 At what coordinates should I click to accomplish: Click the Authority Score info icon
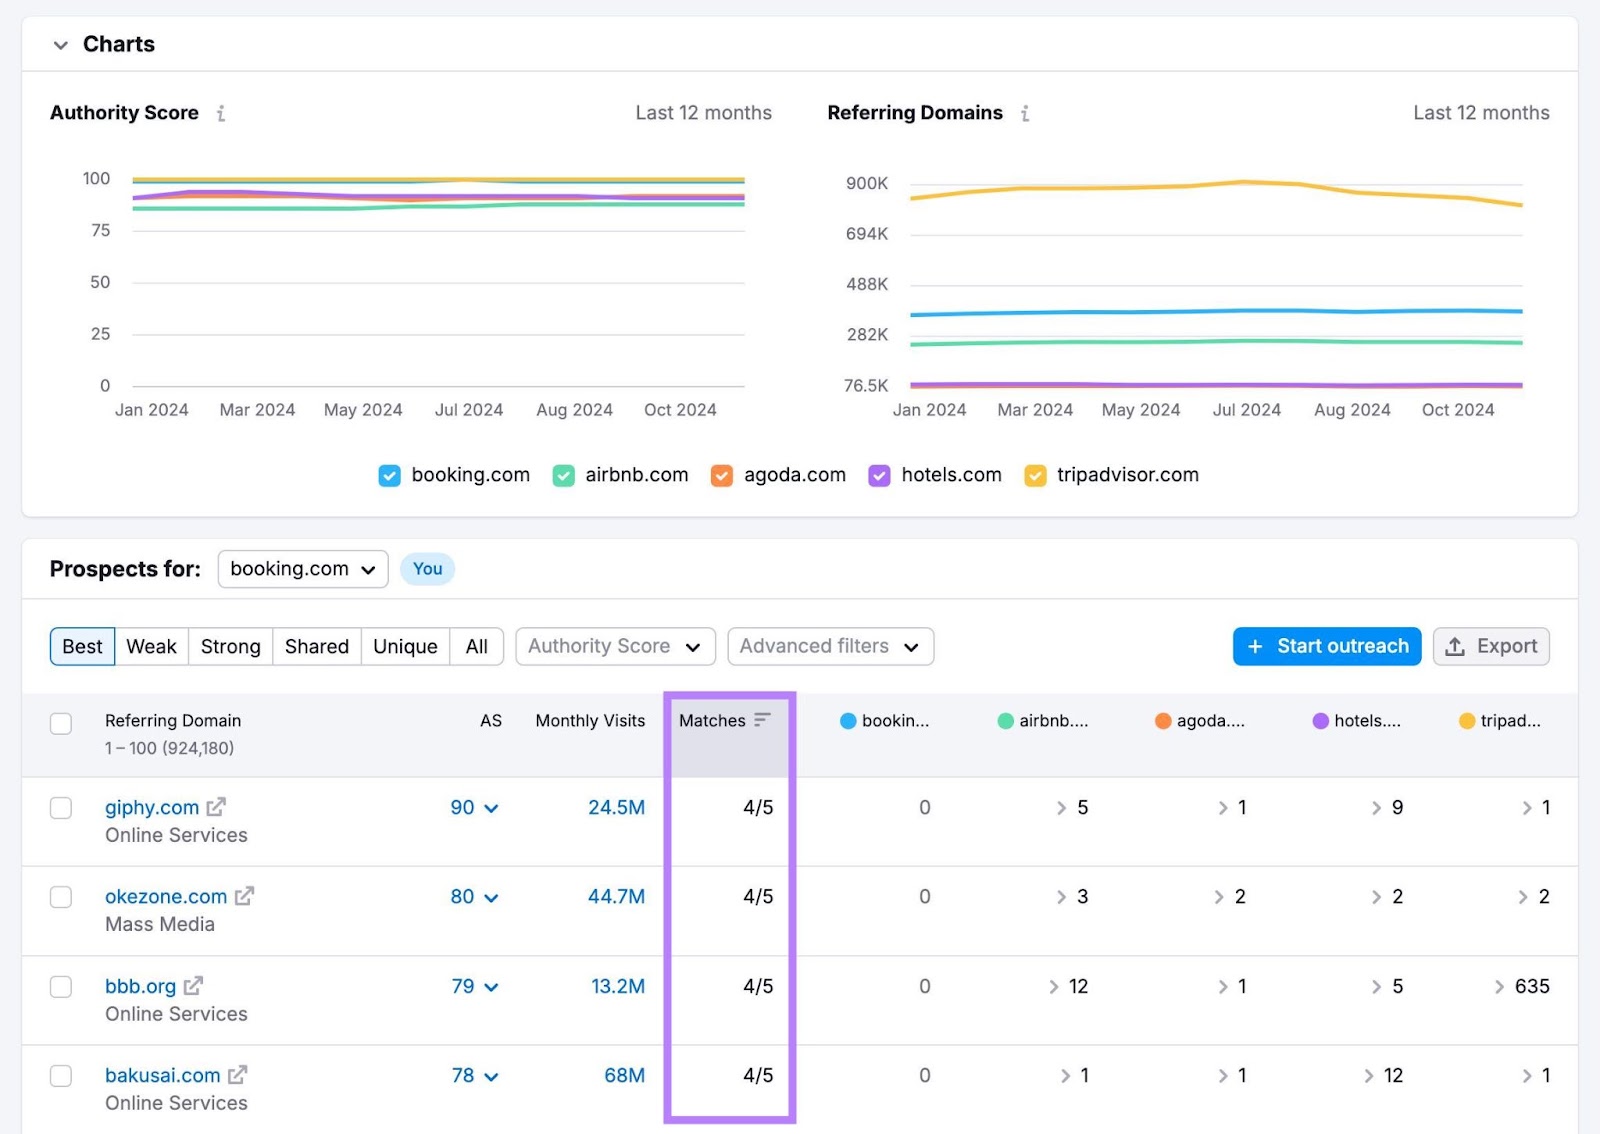click(x=221, y=114)
